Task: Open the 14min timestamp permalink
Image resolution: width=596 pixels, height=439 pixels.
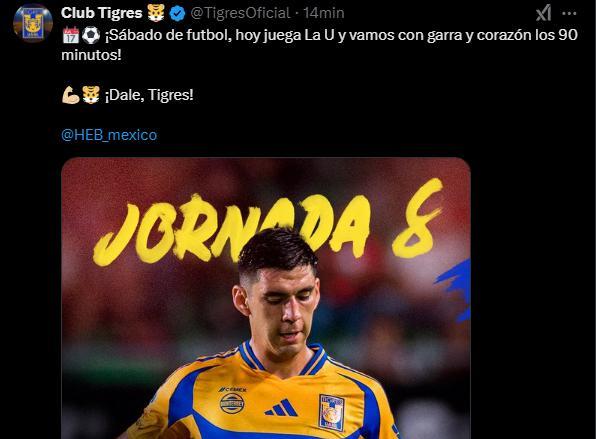Action: click(324, 13)
